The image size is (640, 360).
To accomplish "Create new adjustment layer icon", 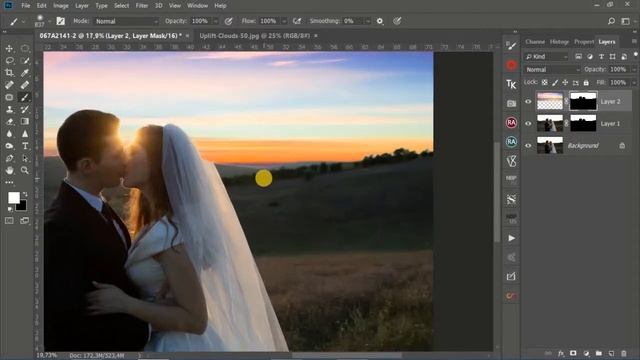I will tap(586, 353).
